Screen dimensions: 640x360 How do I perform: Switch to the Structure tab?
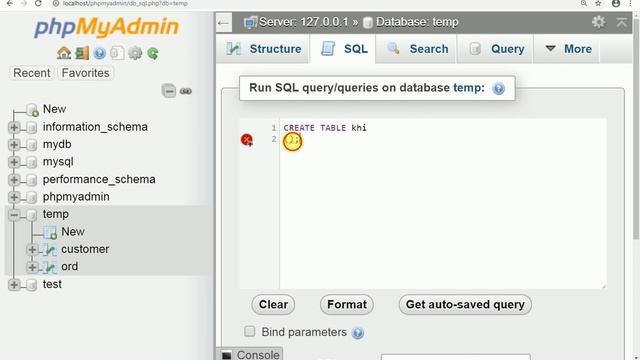tap(263, 49)
